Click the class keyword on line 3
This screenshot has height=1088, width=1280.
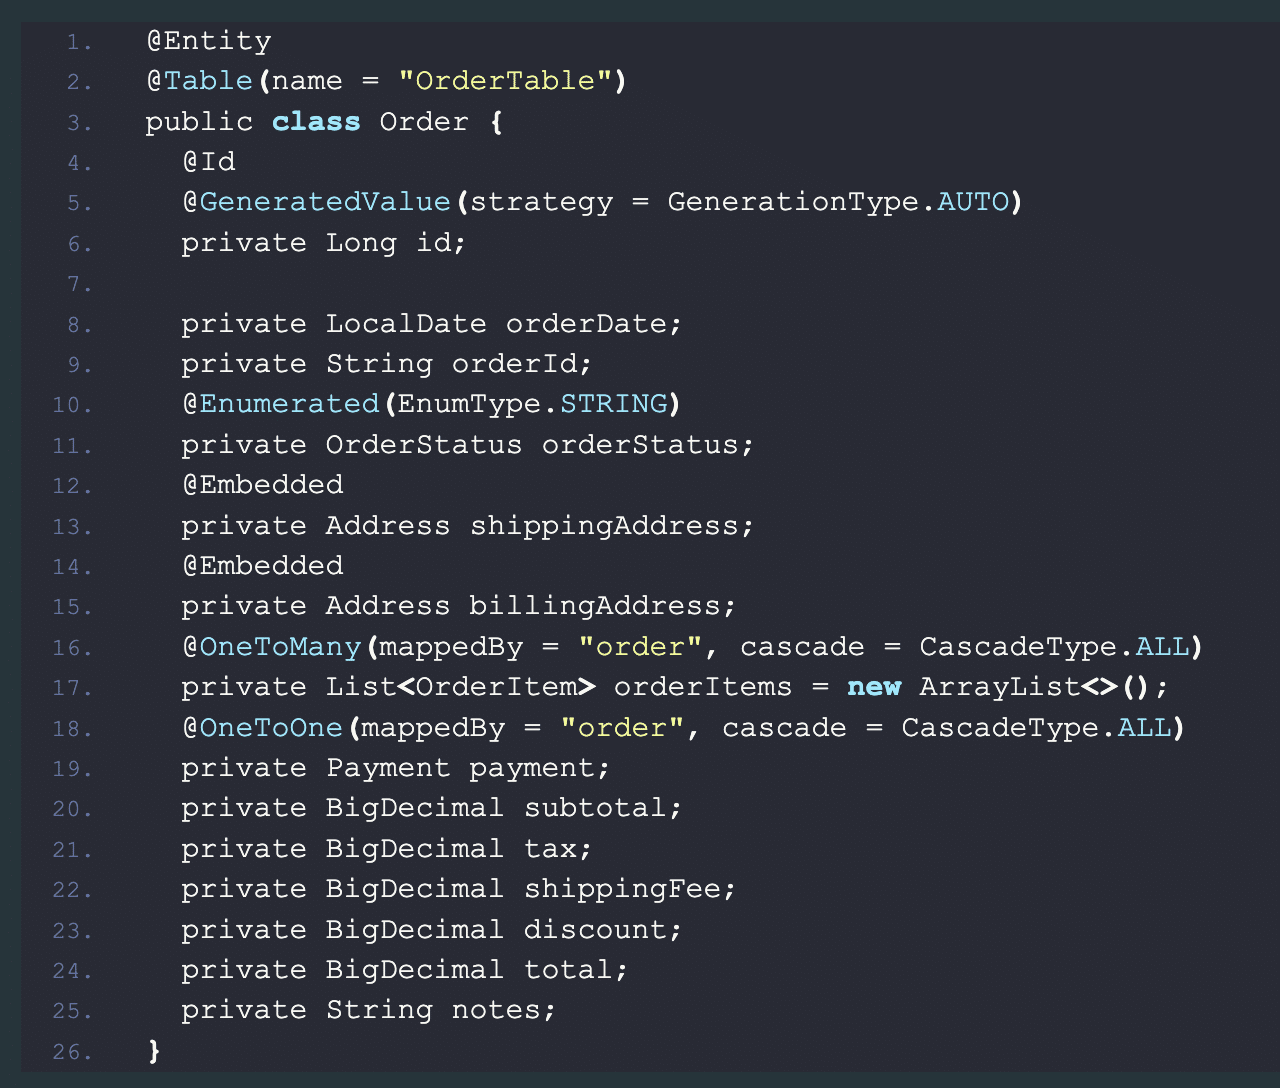click(x=316, y=122)
